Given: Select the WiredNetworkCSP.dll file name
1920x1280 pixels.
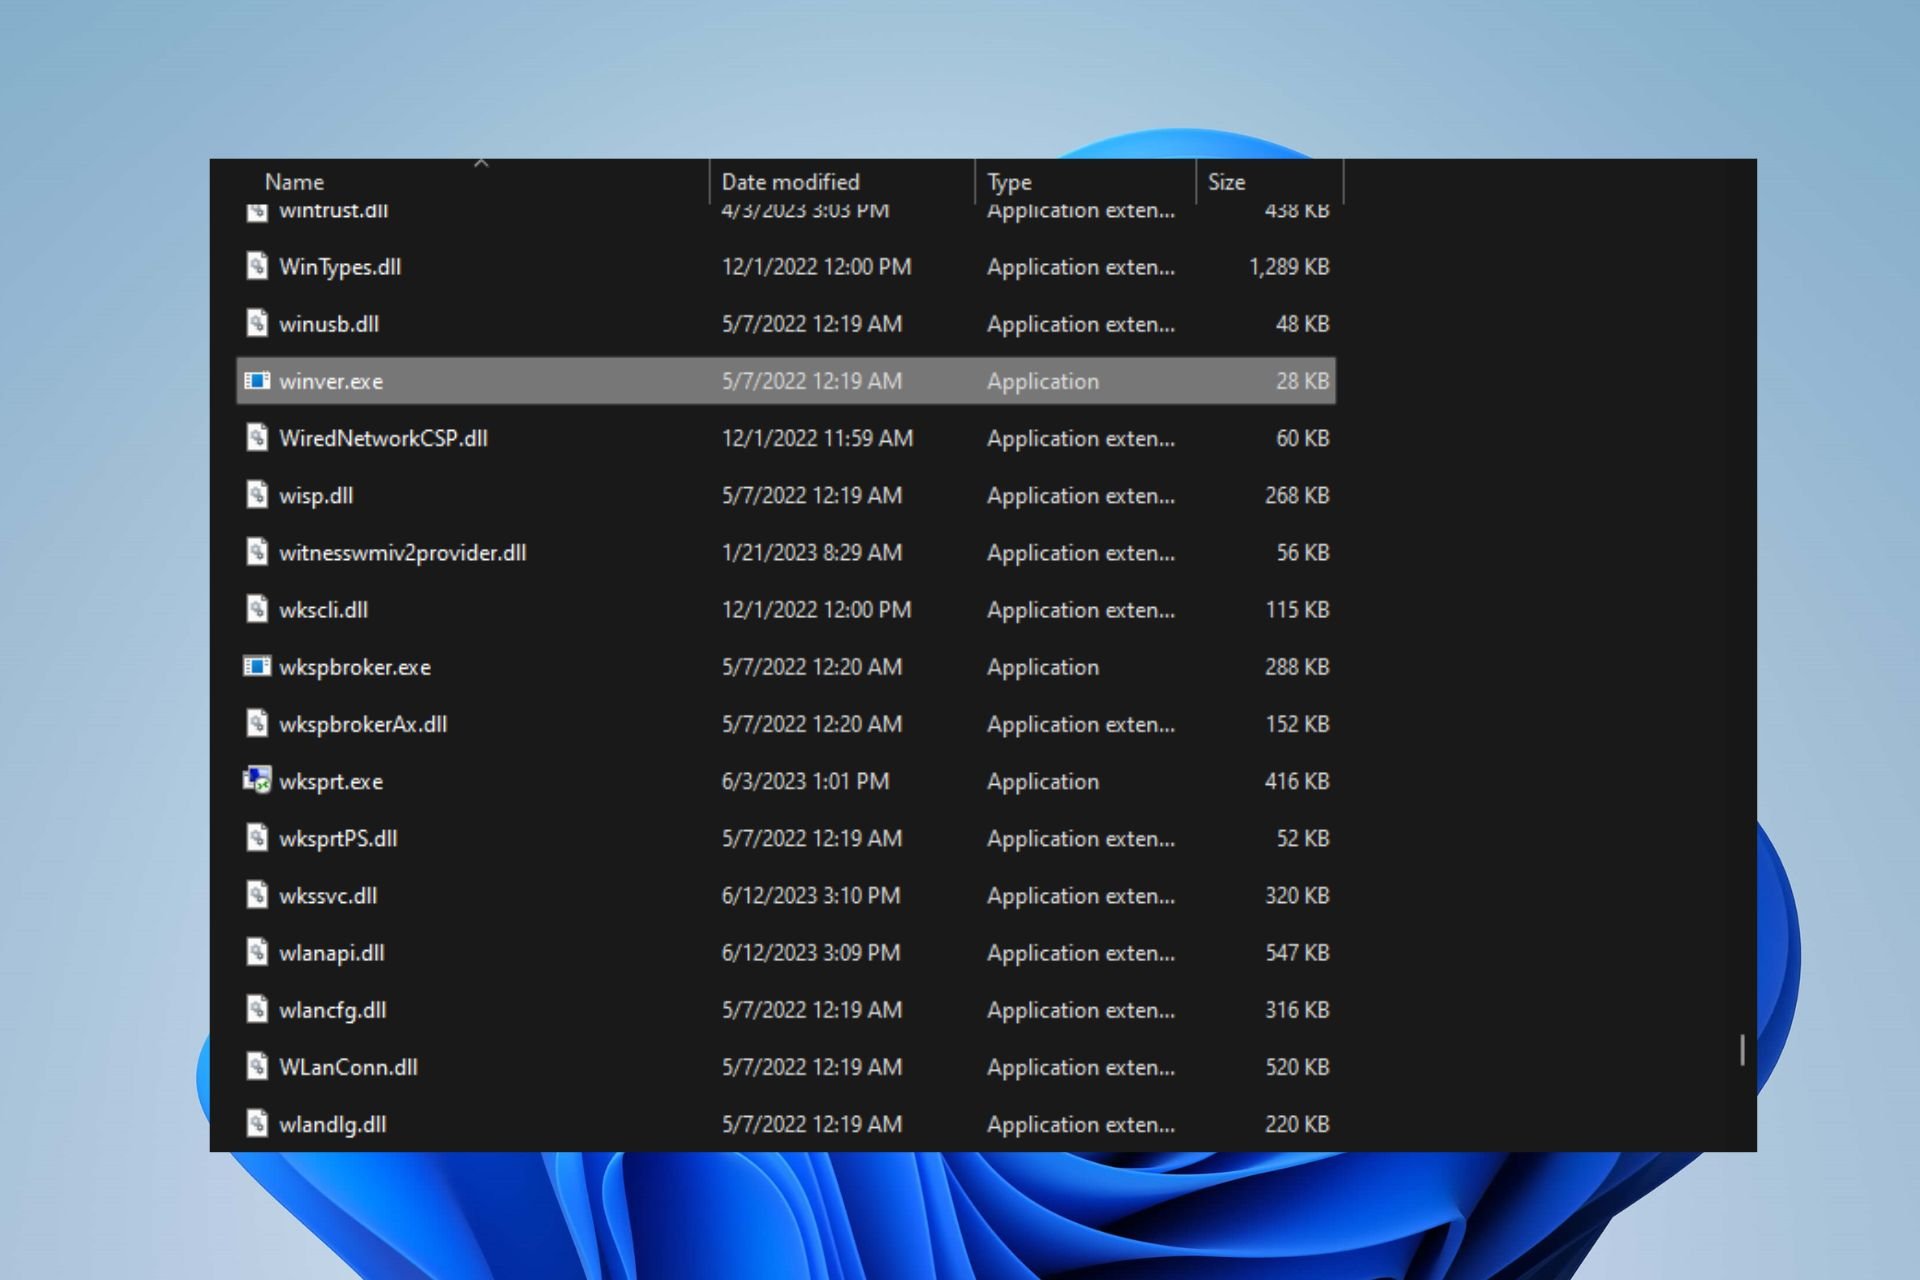Looking at the screenshot, I should click(x=383, y=438).
